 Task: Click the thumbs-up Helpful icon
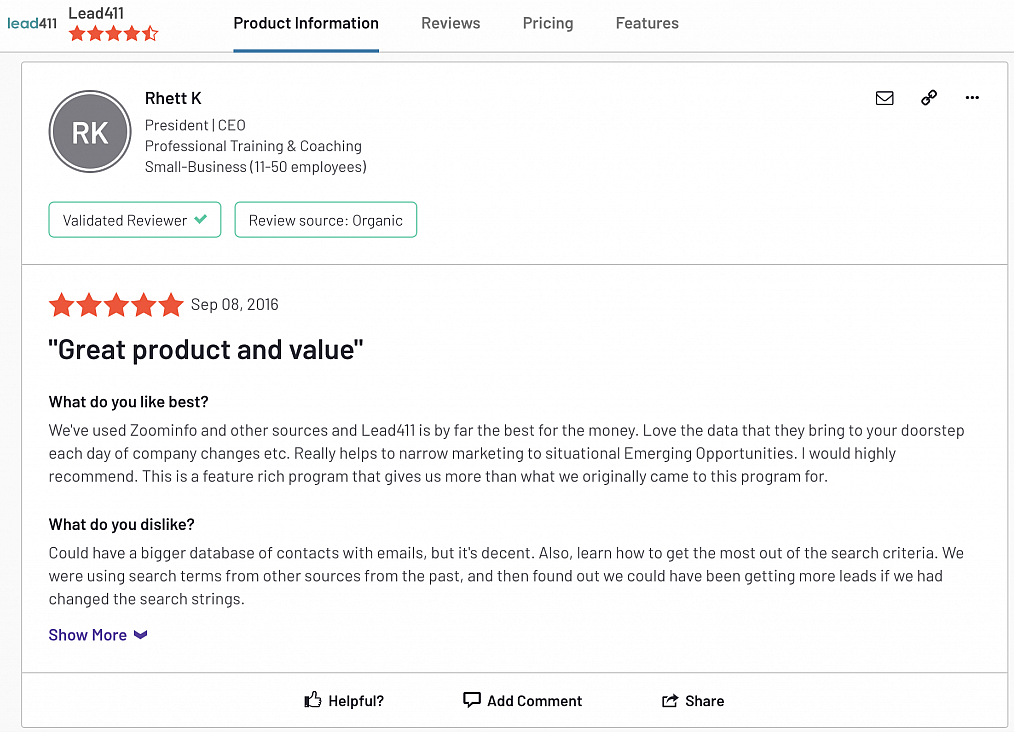coord(313,700)
